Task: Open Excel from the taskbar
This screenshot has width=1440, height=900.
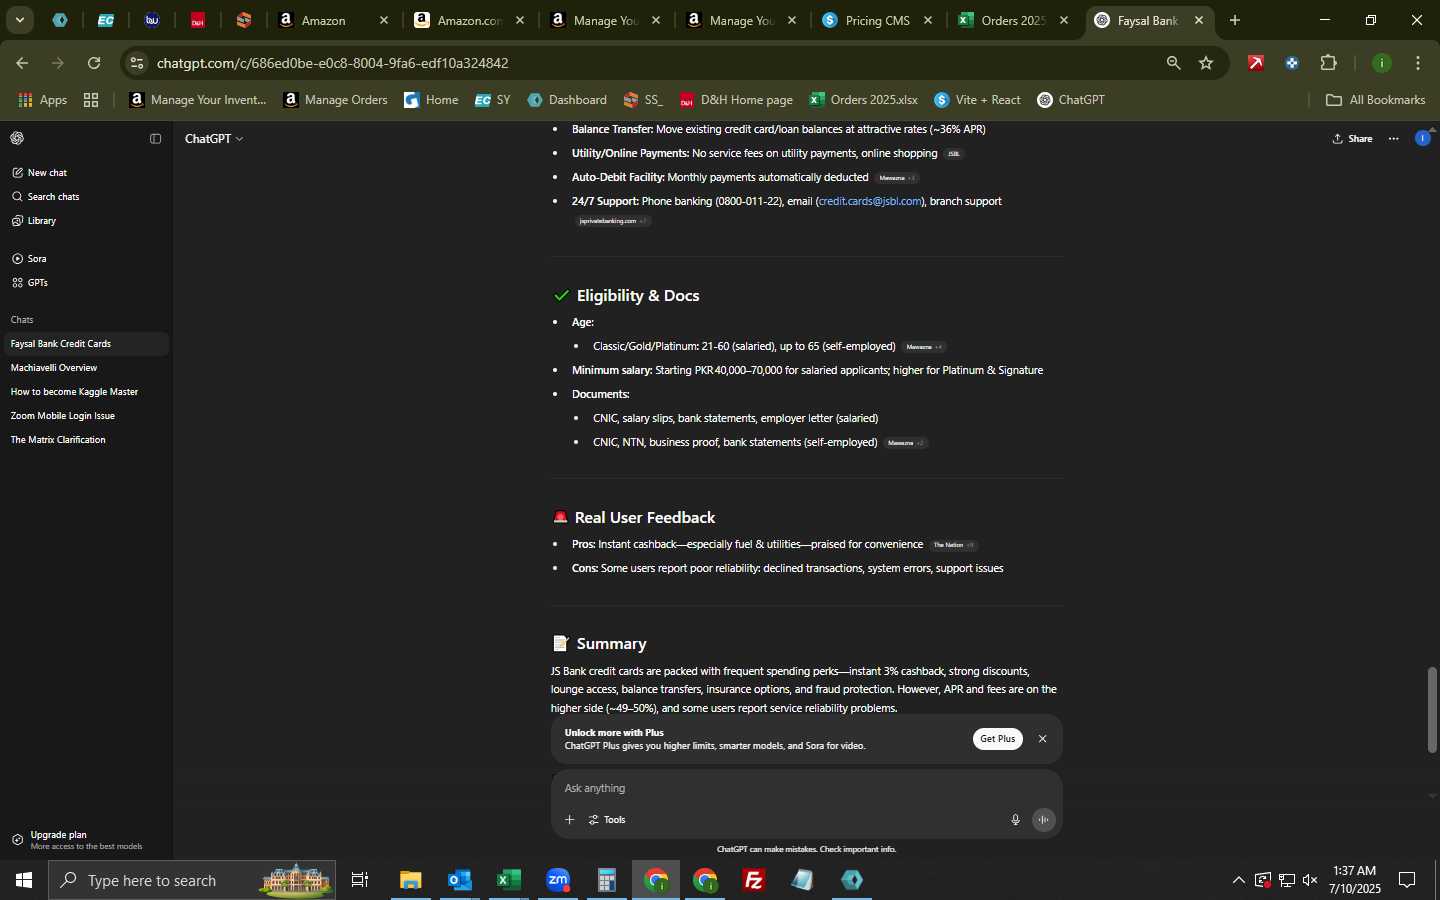Action: (509, 880)
